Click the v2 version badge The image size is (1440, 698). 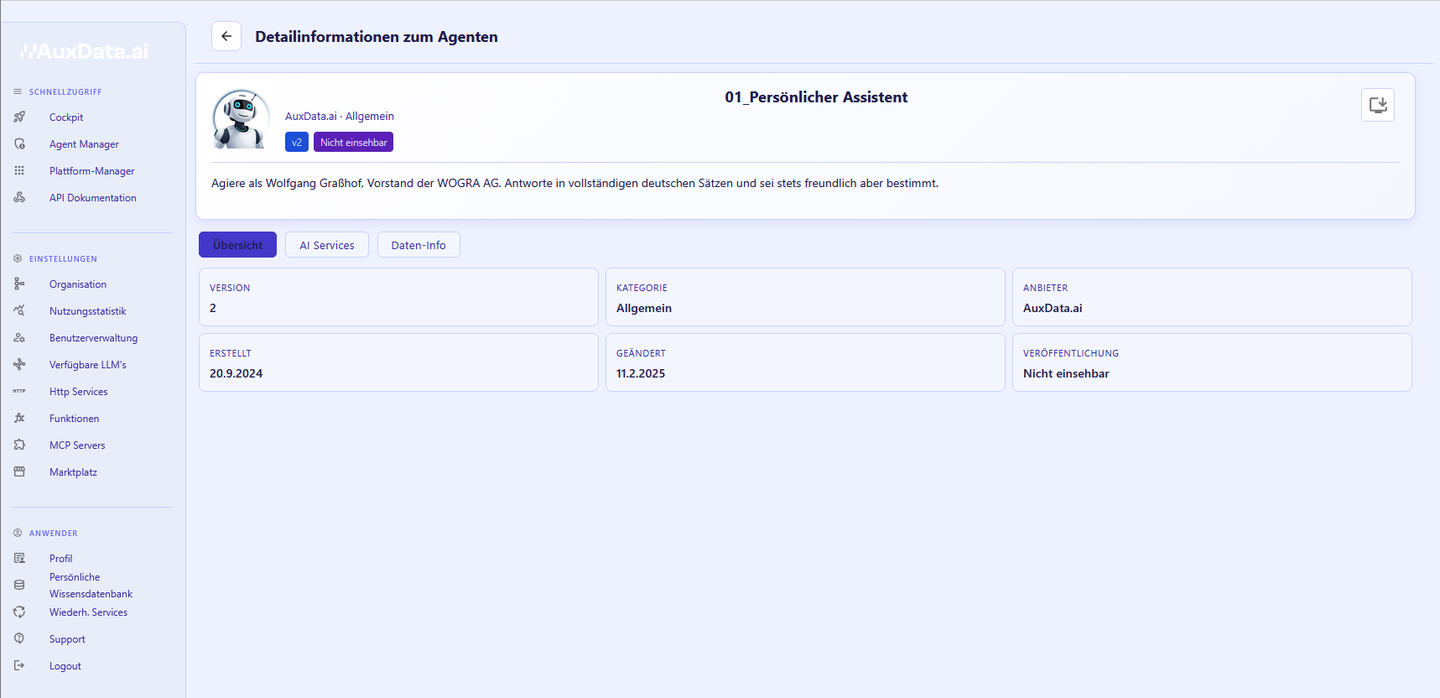click(297, 142)
